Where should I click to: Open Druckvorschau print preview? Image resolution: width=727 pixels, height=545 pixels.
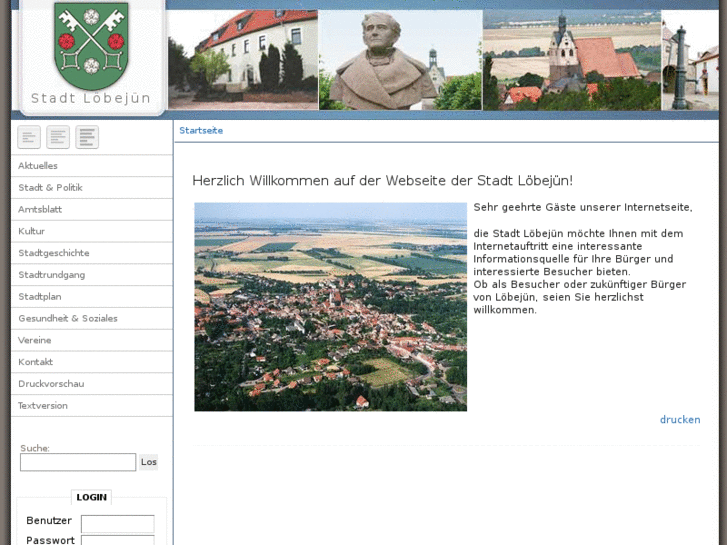click(51, 384)
